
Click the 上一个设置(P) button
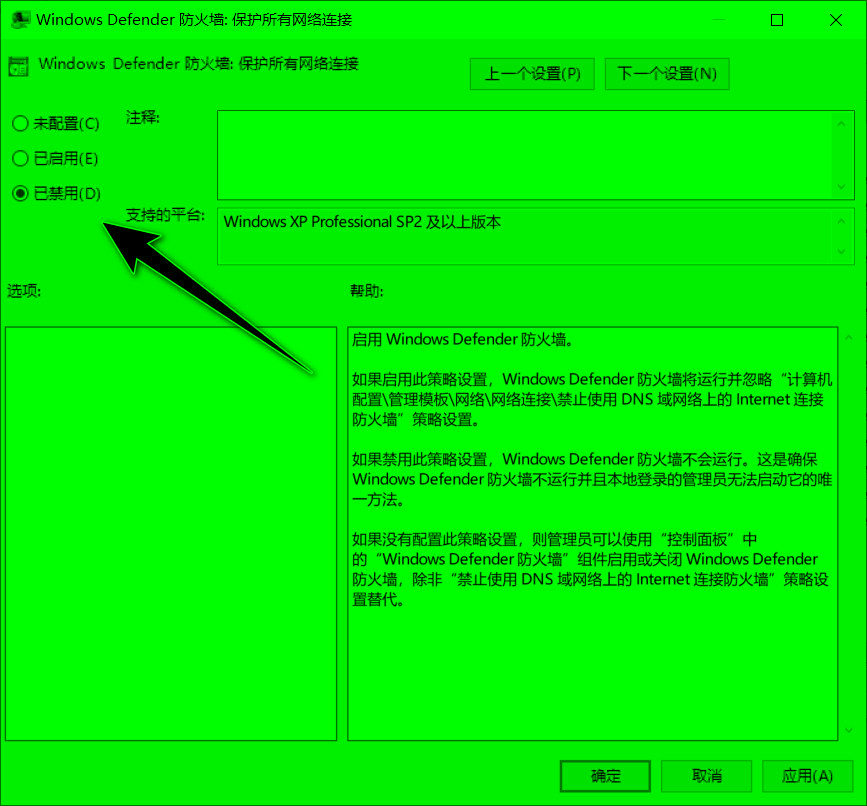(531, 74)
